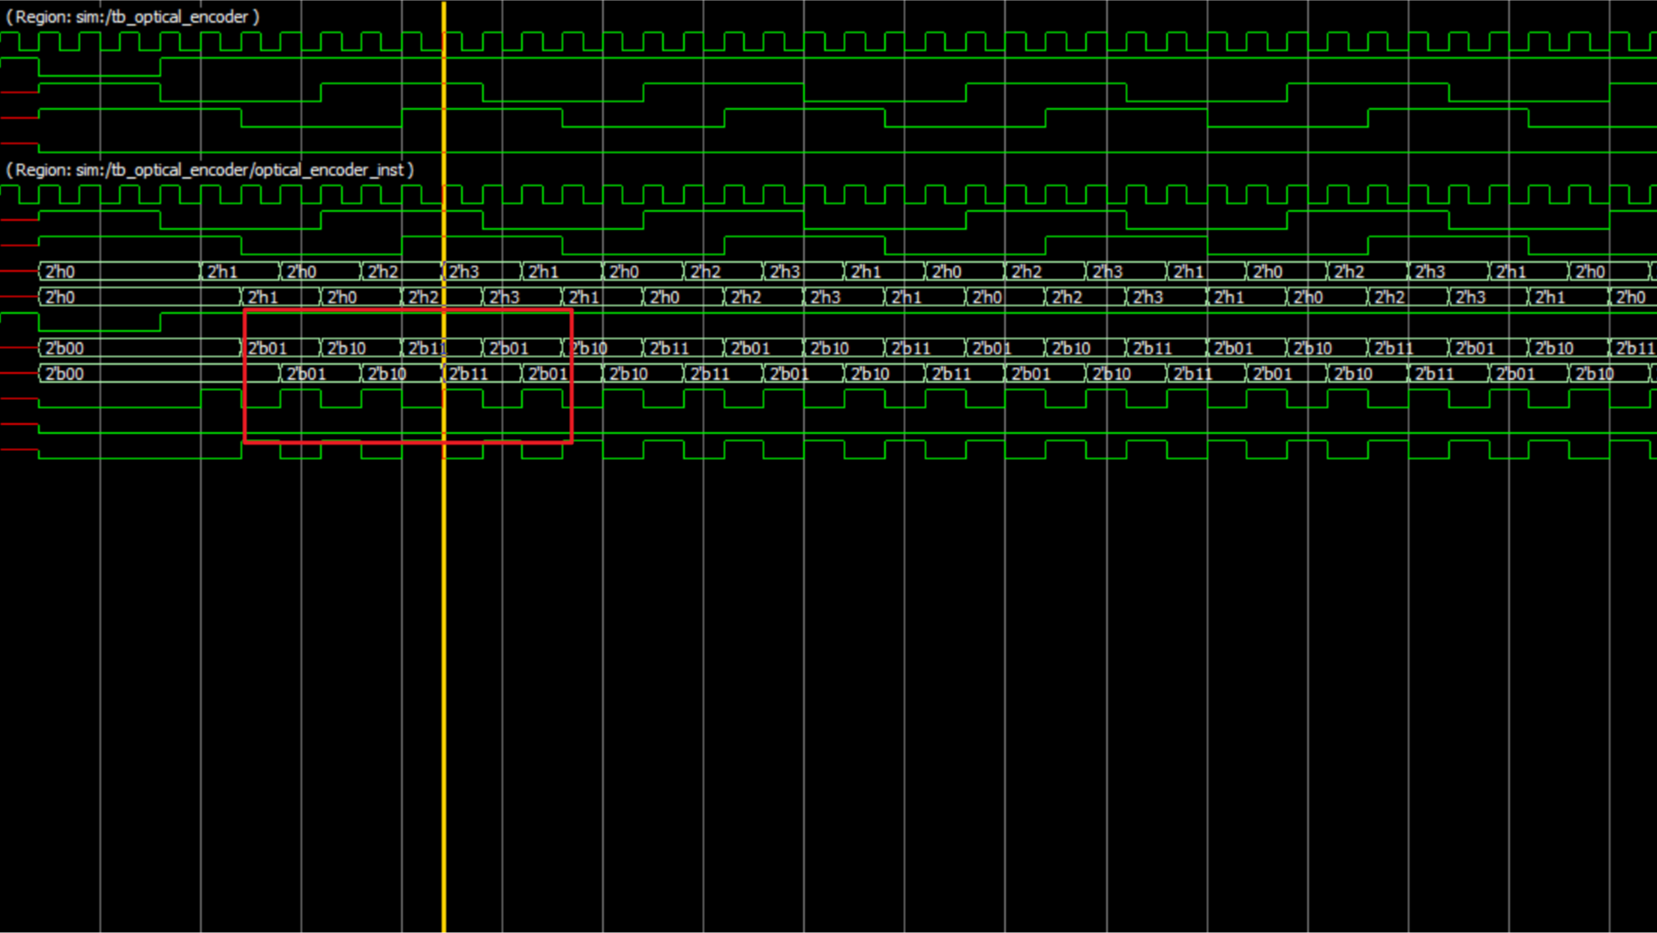Click the yellow waveform cursor line

tap(444, 466)
